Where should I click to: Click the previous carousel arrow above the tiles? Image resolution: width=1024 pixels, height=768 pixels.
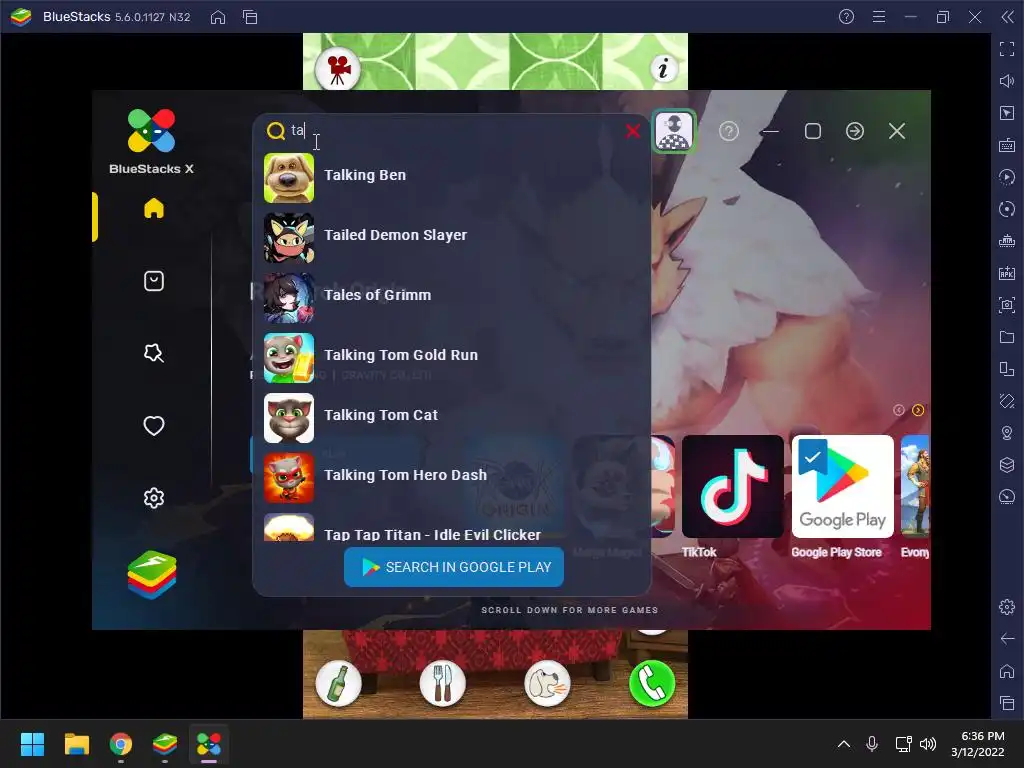[x=899, y=410]
